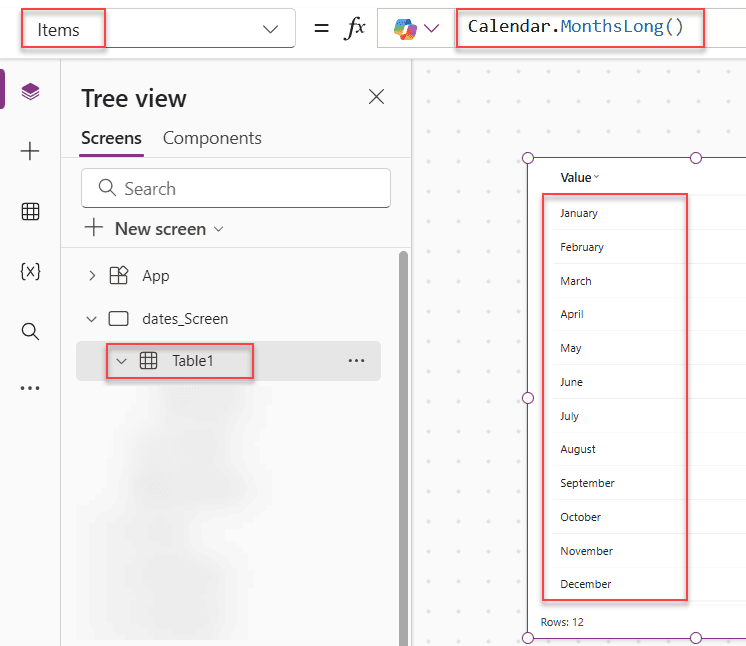Collapse the Table1 node chevron
The image size is (746, 646).
(121, 361)
